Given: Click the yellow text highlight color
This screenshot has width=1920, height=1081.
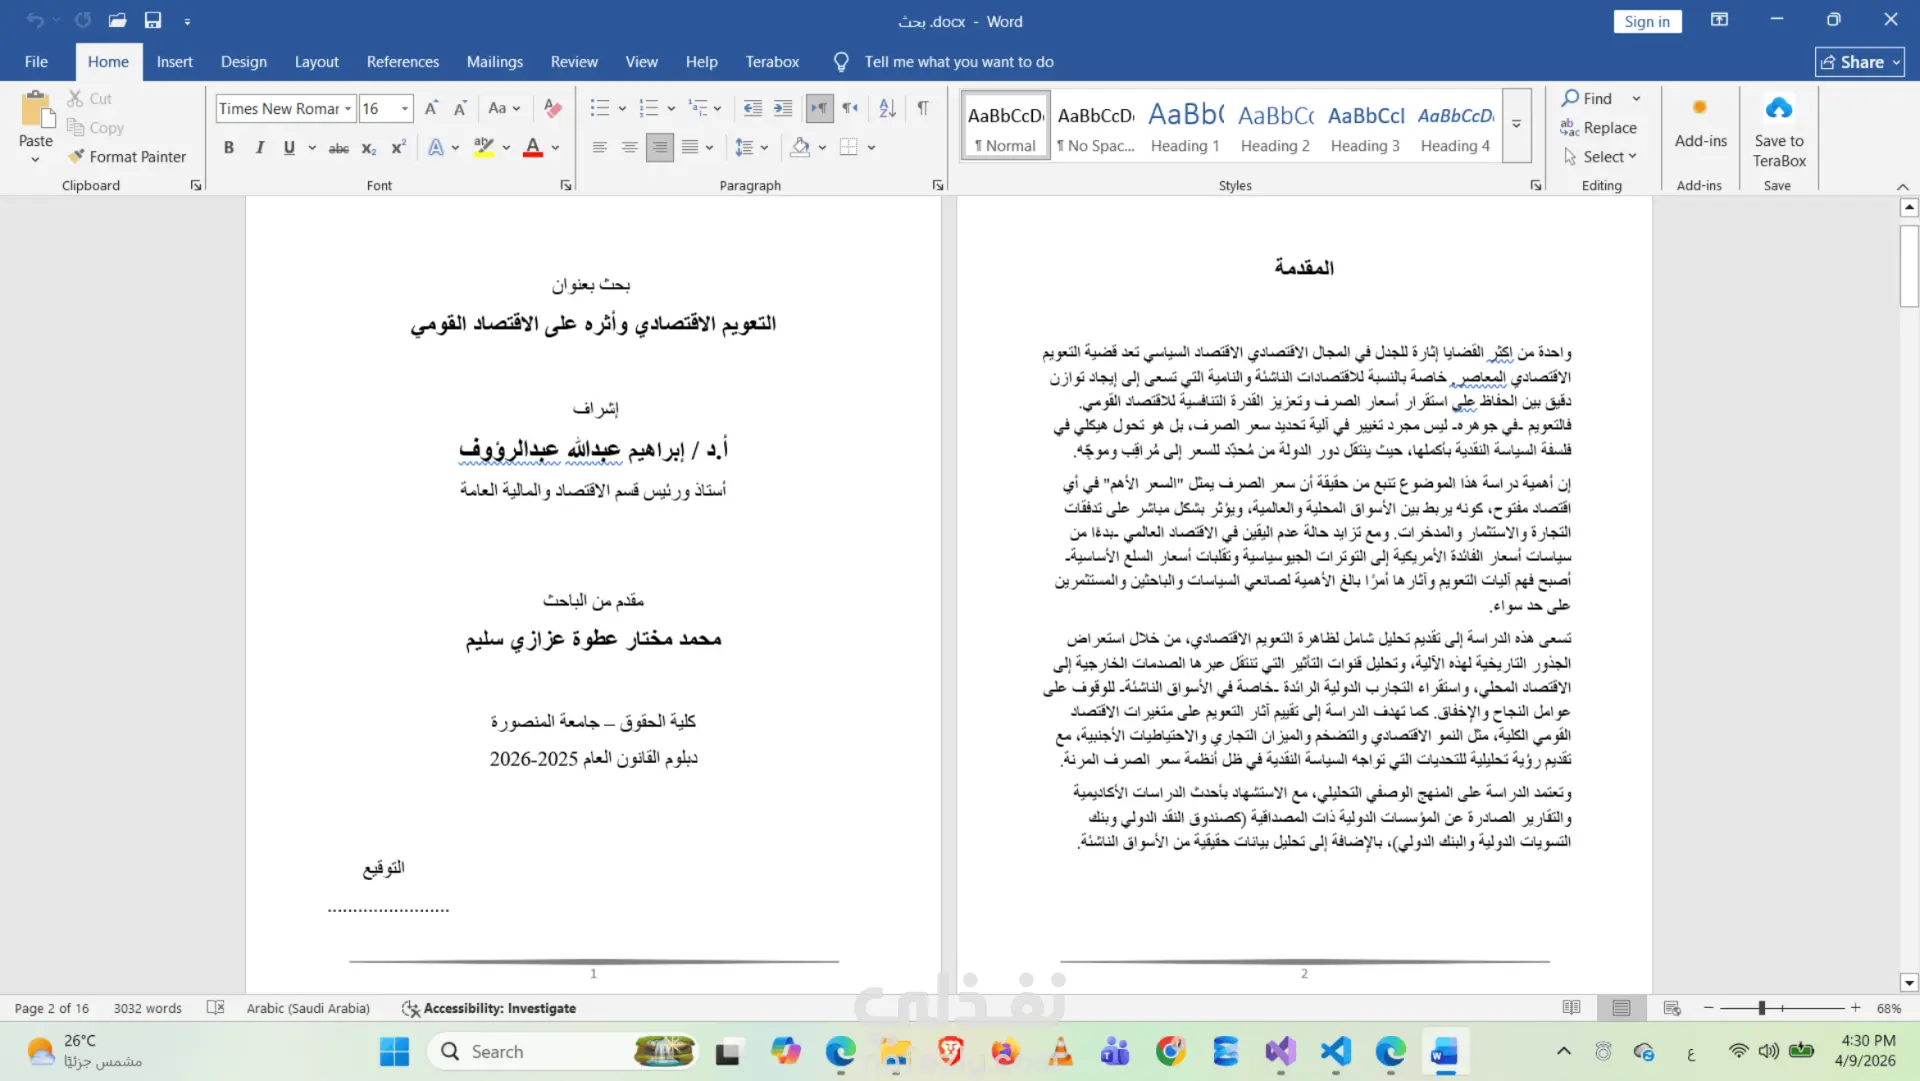Looking at the screenshot, I should (x=484, y=148).
